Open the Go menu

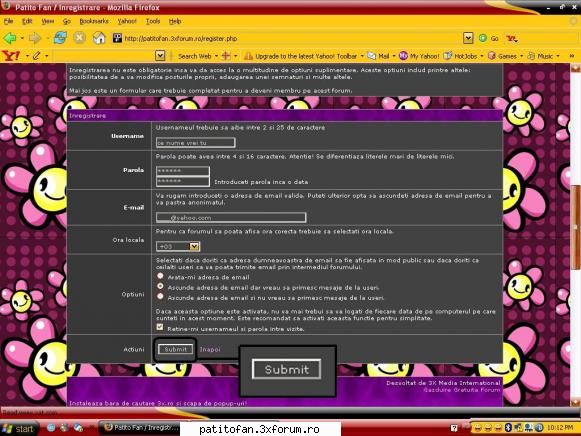(x=67, y=21)
